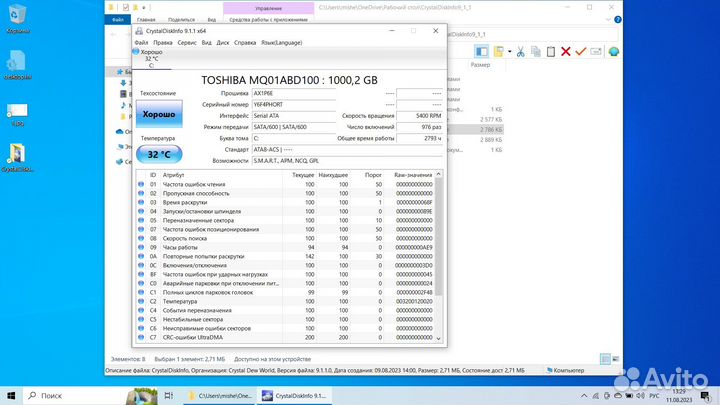Image resolution: width=720 pixels, height=405 pixels.
Task: Click the clipboard paste icon in Explorer toolbar
Action: coord(551,51)
